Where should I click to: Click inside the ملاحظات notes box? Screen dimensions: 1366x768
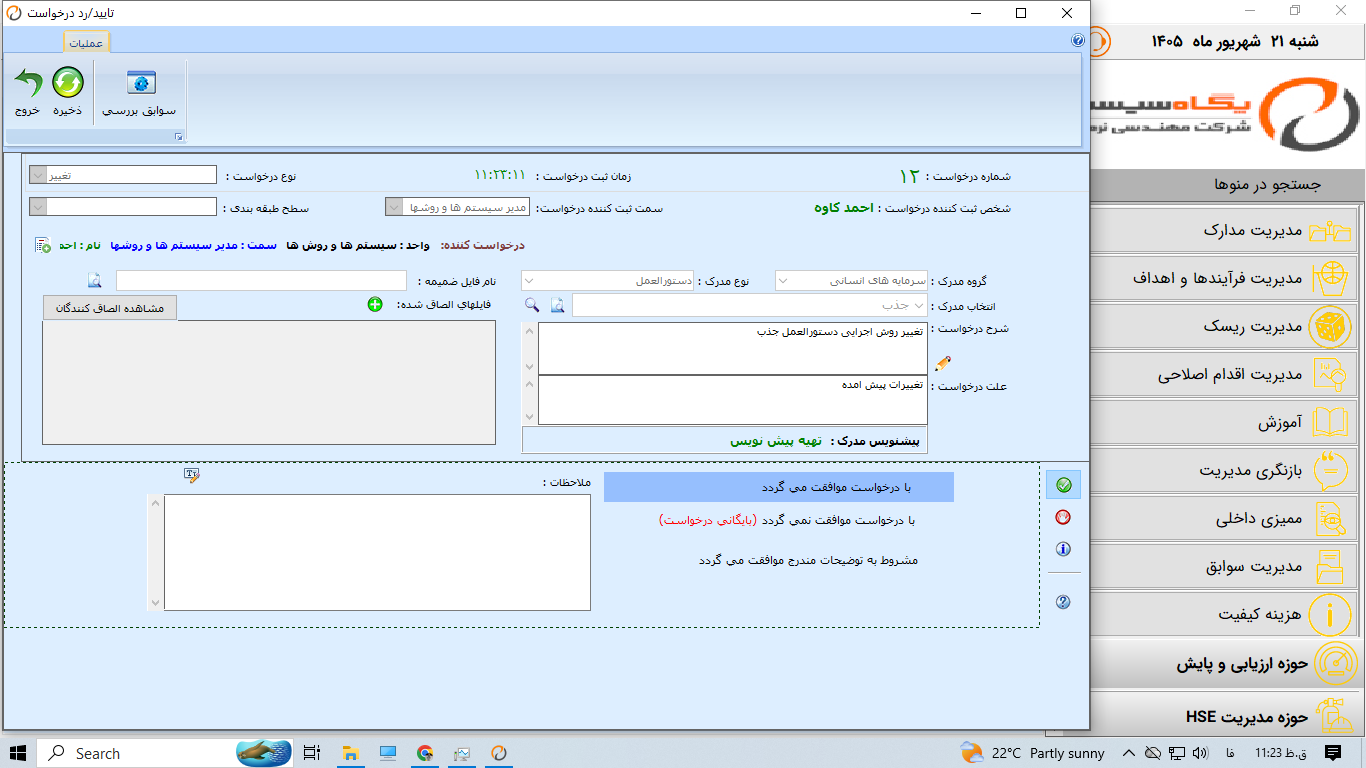377,552
